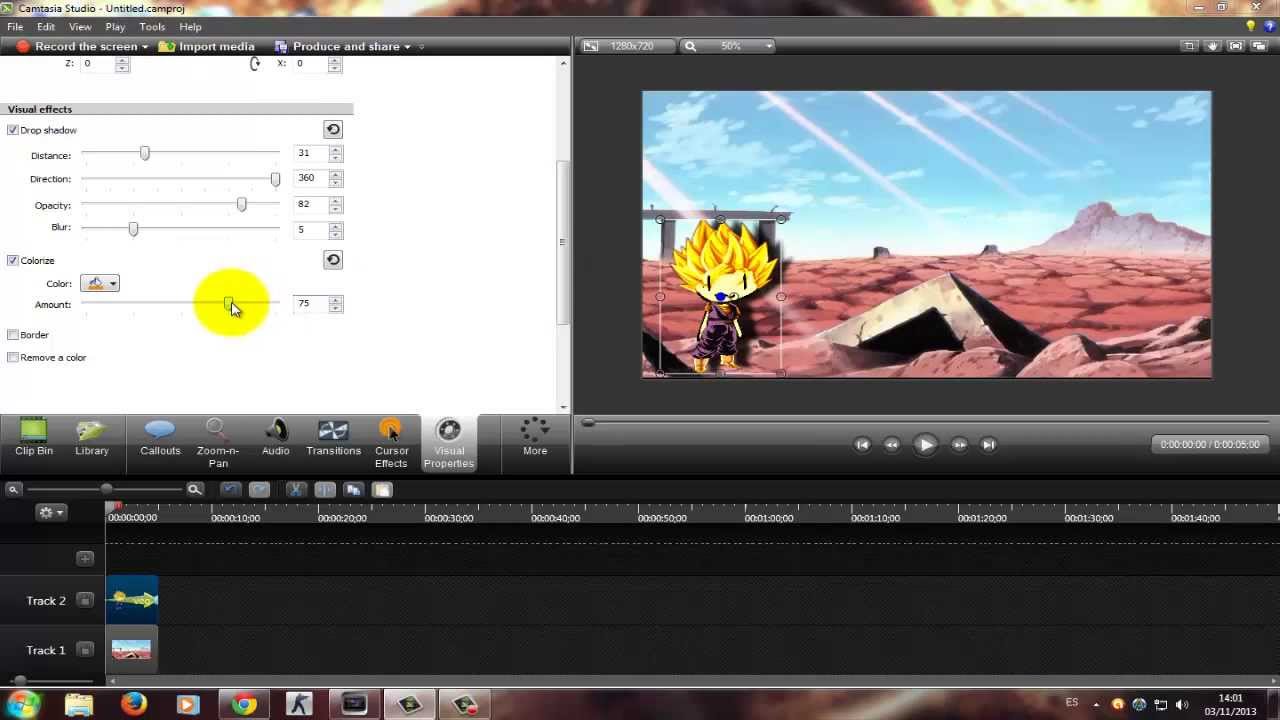Toggle lock on Track 2
Screen dimensions: 1280x720
[85, 600]
